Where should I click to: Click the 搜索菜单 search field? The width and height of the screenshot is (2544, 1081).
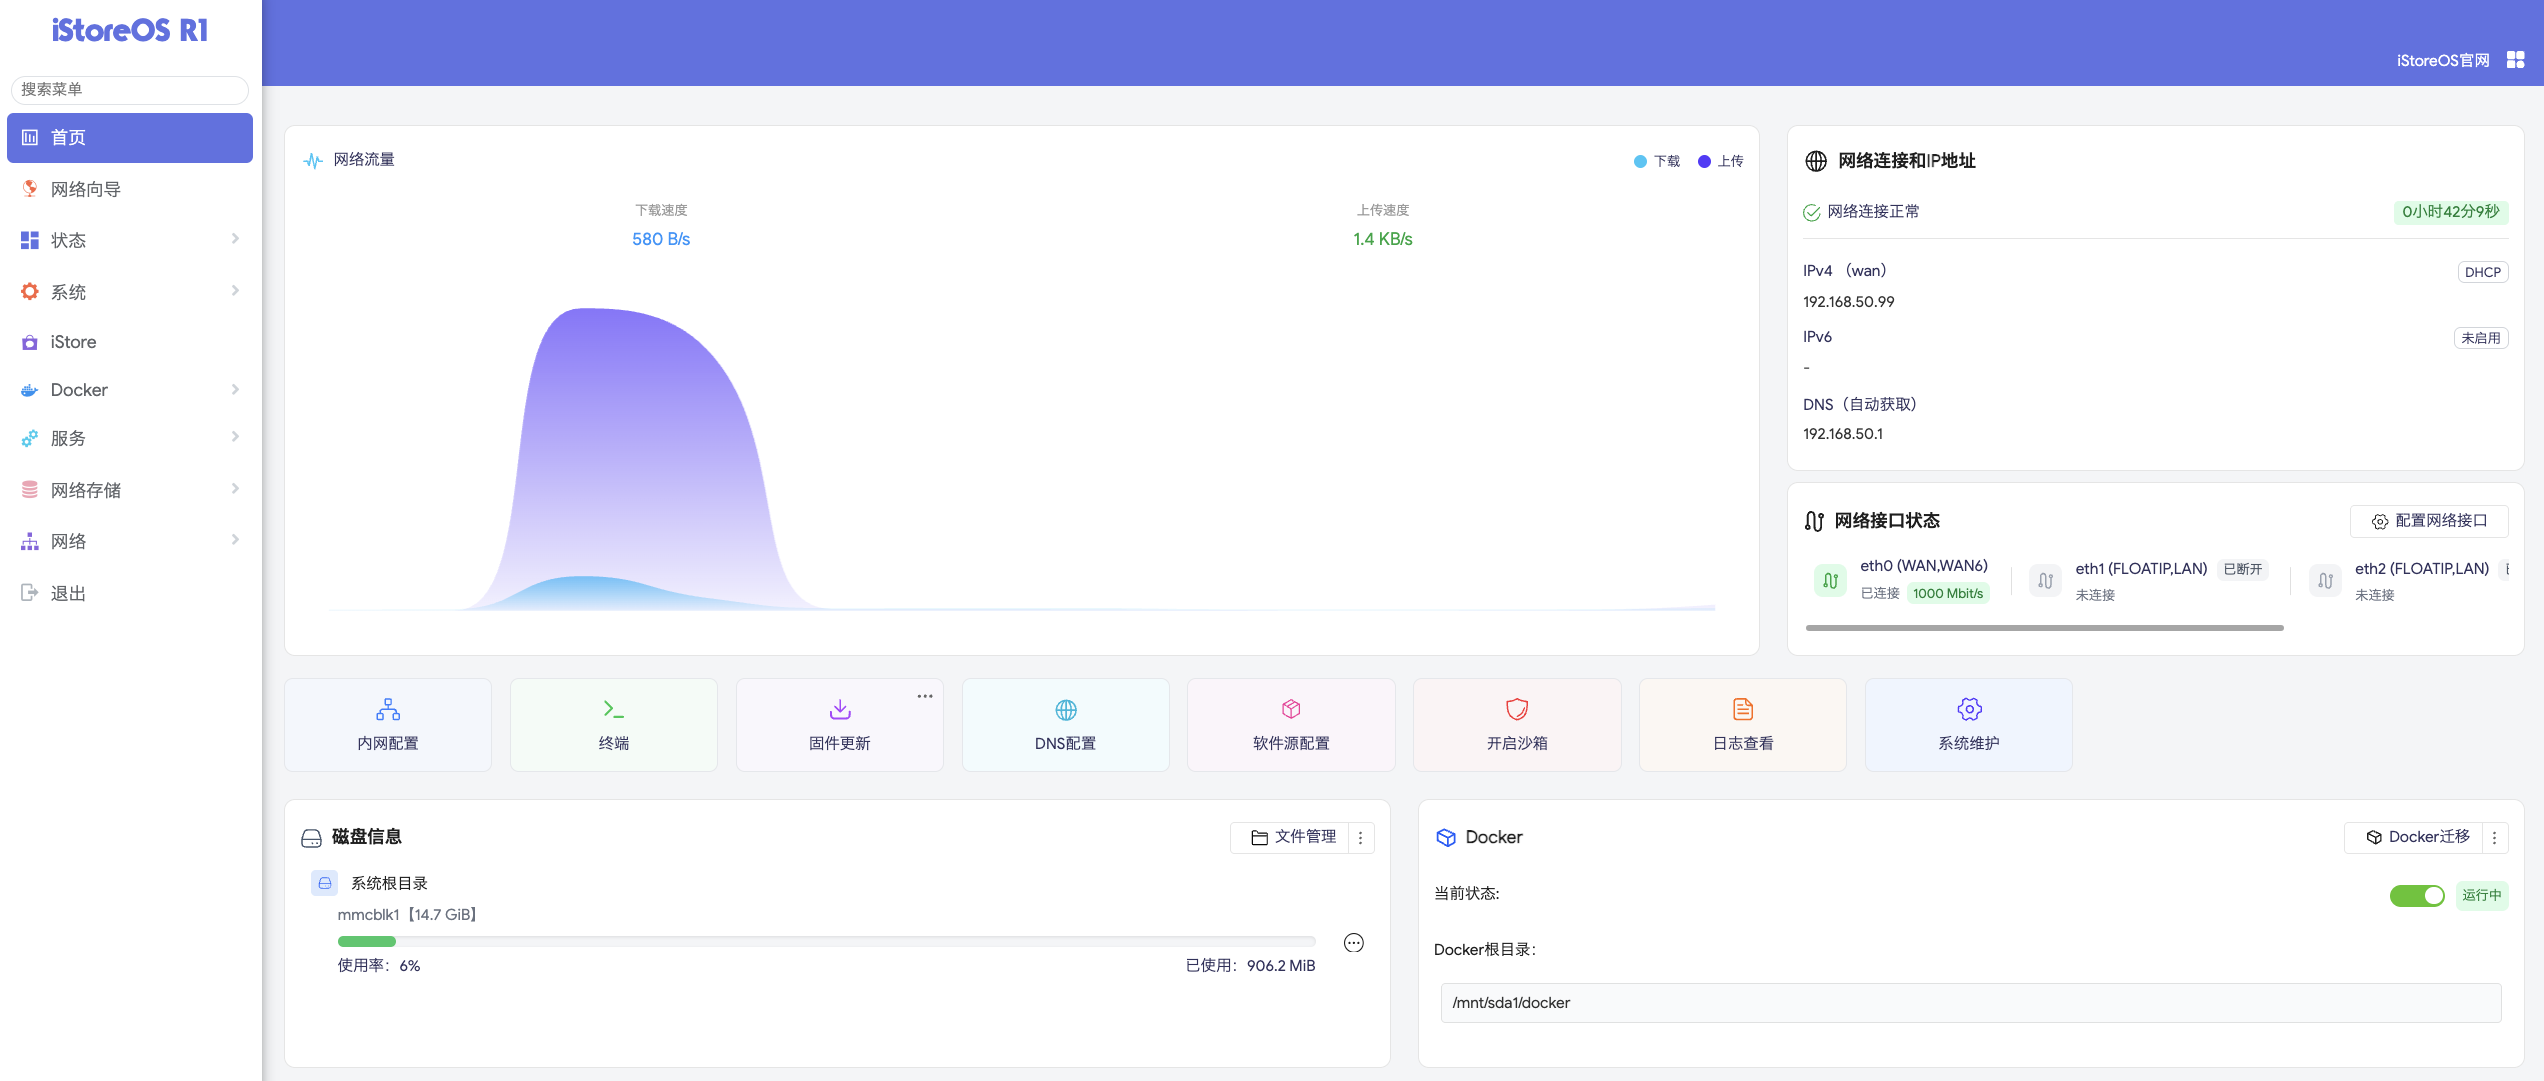coord(130,89)
